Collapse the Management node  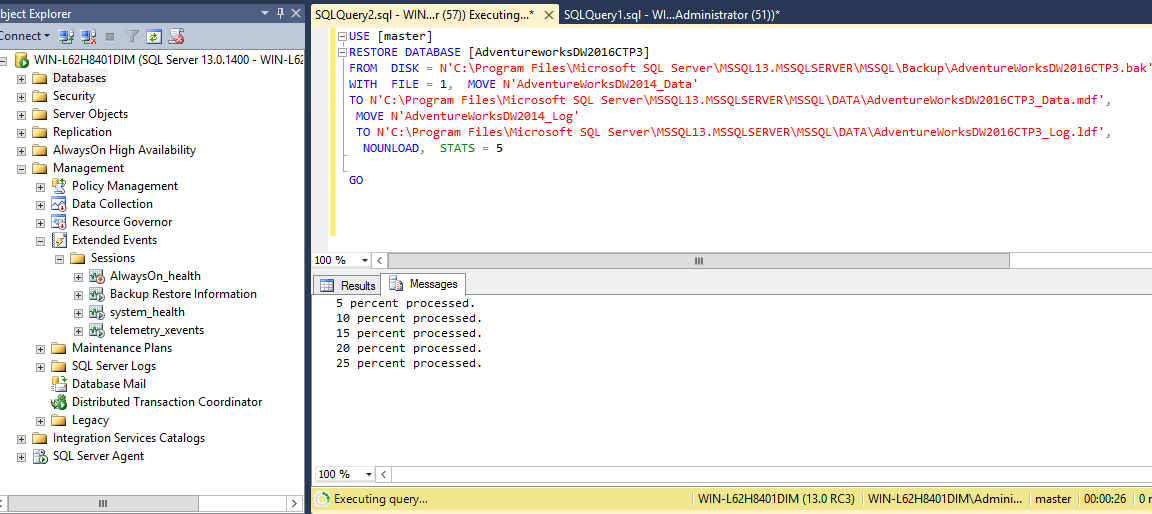pos(22,168)
